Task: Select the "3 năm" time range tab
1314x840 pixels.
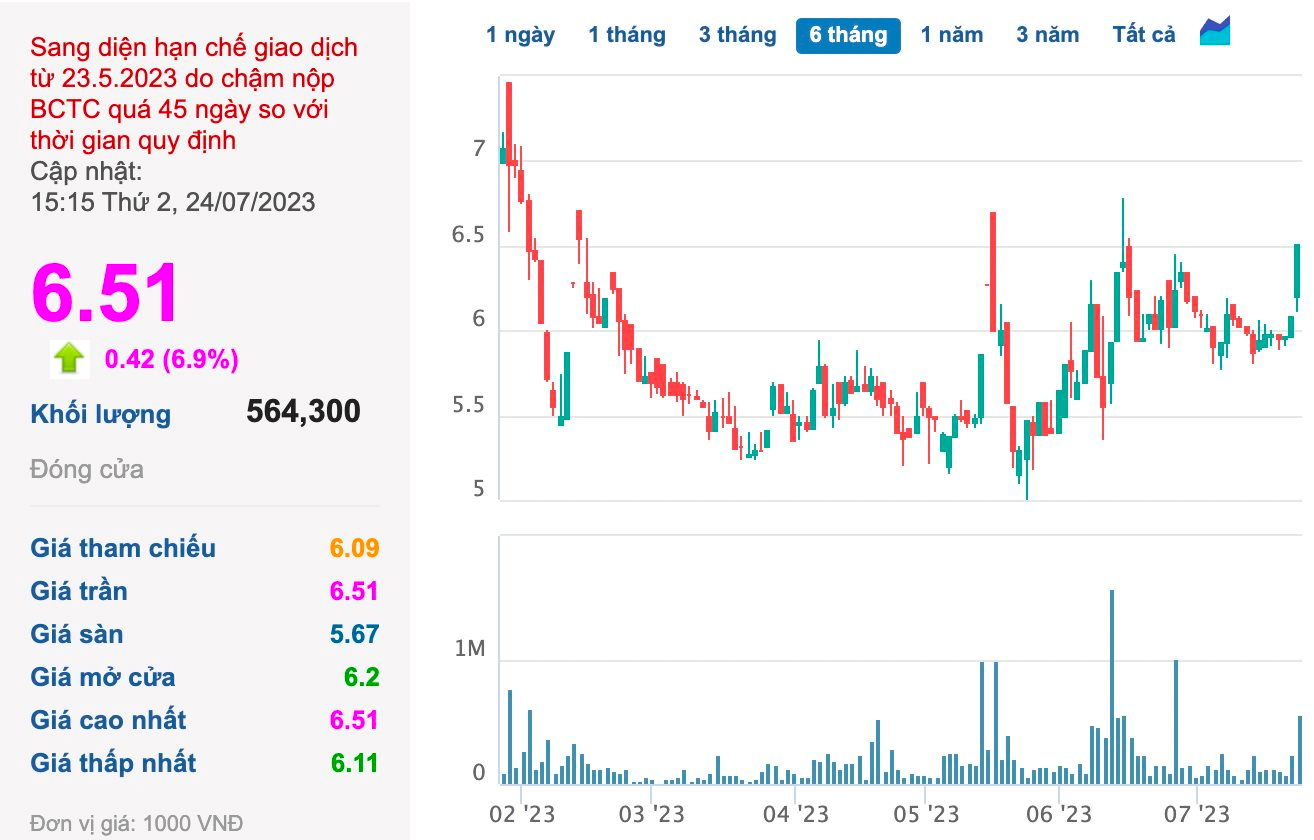Action: [x=1048, y=35]
